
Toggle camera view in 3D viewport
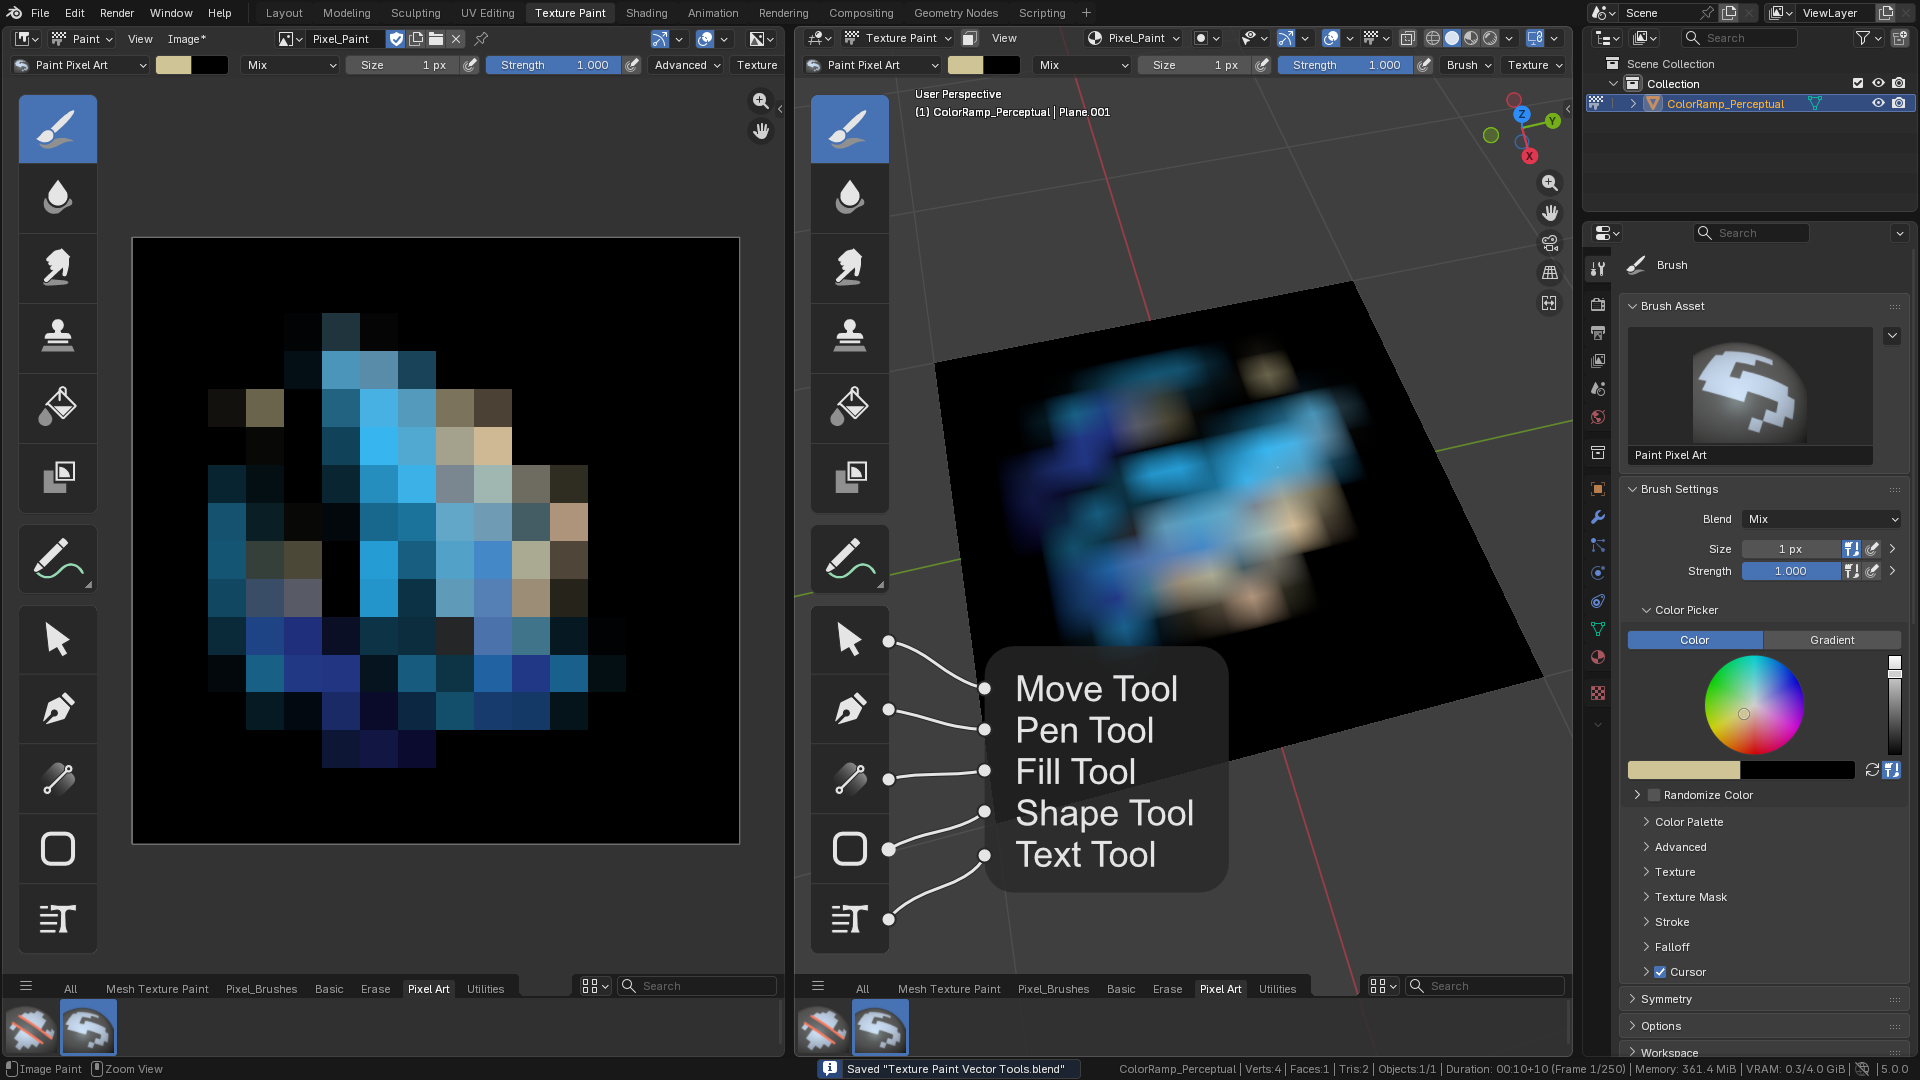[x=1549, y=243]
